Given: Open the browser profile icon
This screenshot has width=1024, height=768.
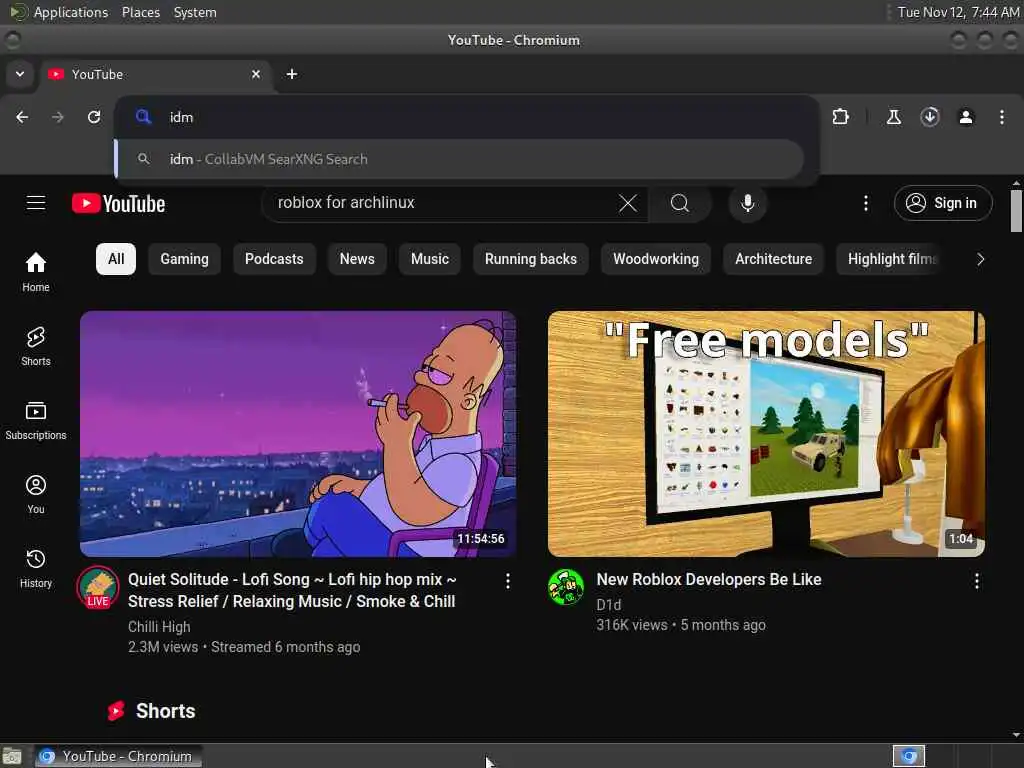Looking at the screenshot, I should tap(966, 117).
